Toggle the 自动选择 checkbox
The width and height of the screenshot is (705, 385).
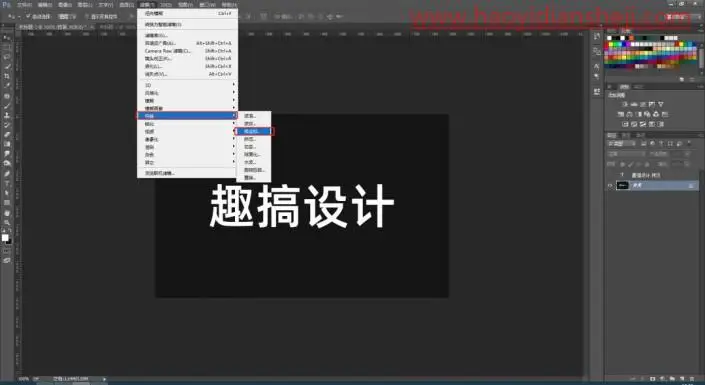28,17
